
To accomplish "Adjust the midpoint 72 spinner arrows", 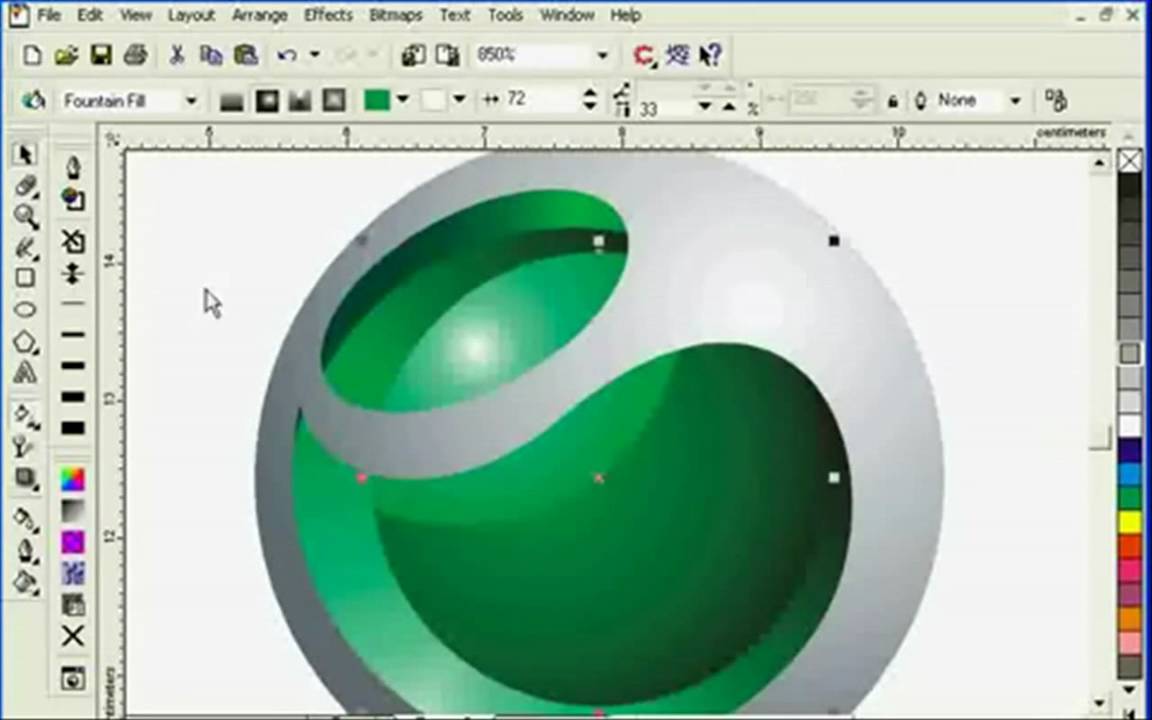I will pyautogui.click(x=589, y=99).
